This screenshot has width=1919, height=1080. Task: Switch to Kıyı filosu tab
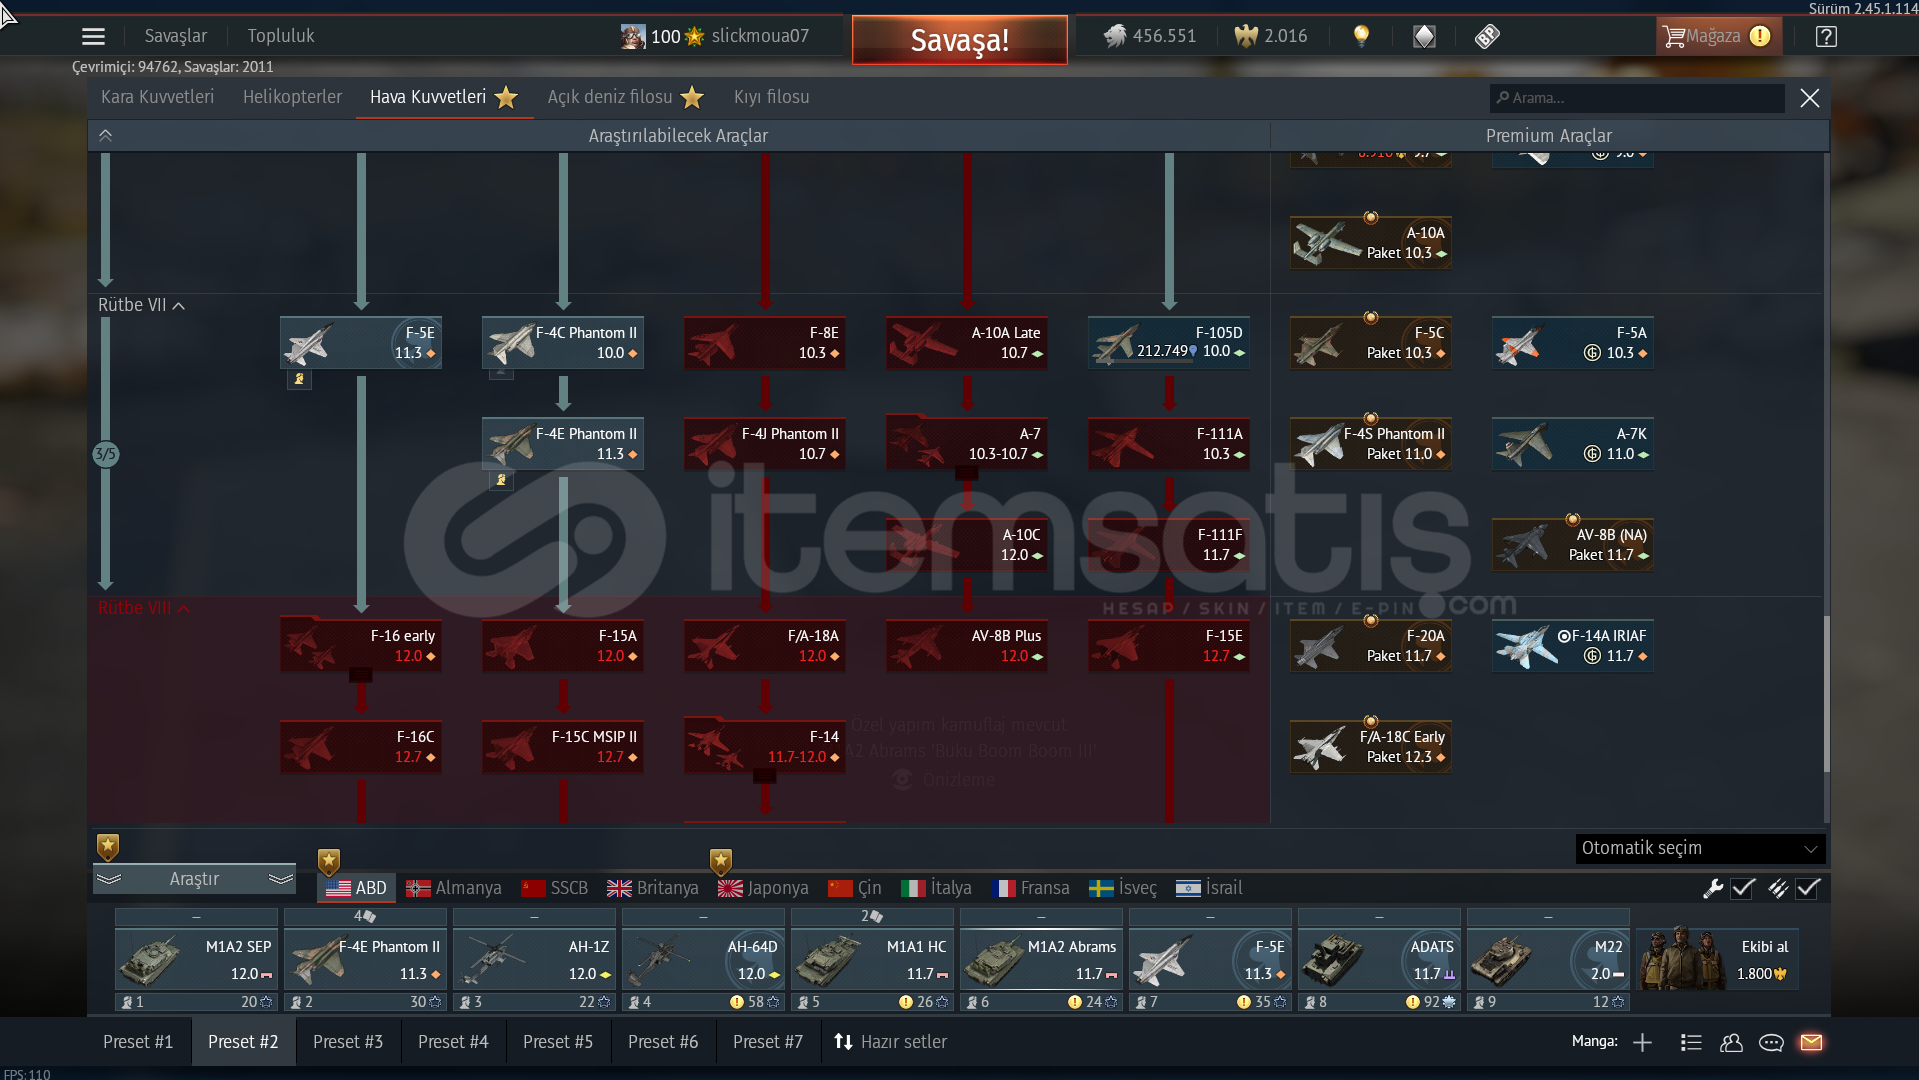point(771,97)
